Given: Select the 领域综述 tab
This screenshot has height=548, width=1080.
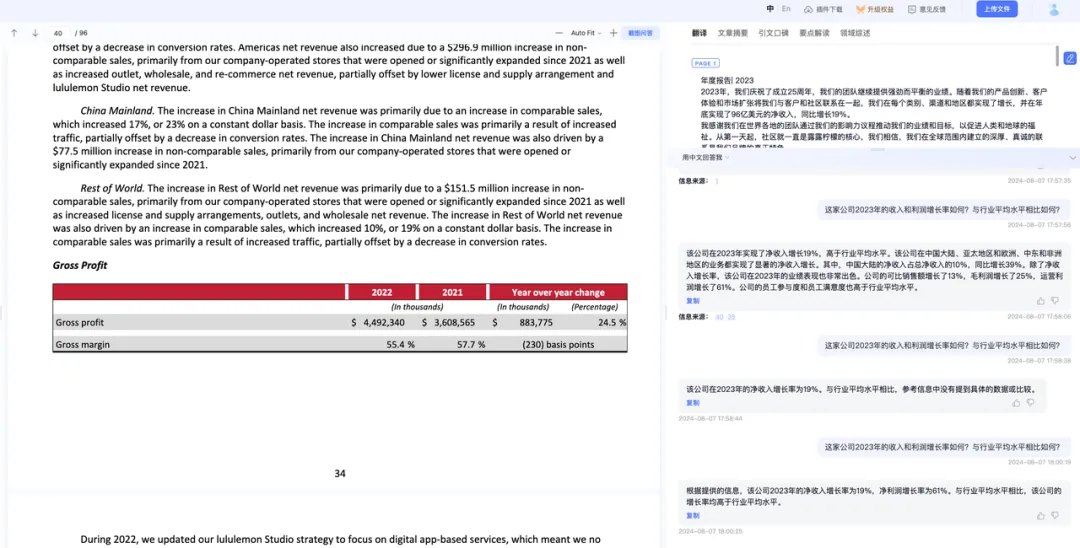Looking at the screenshot, I should (855, 33).
